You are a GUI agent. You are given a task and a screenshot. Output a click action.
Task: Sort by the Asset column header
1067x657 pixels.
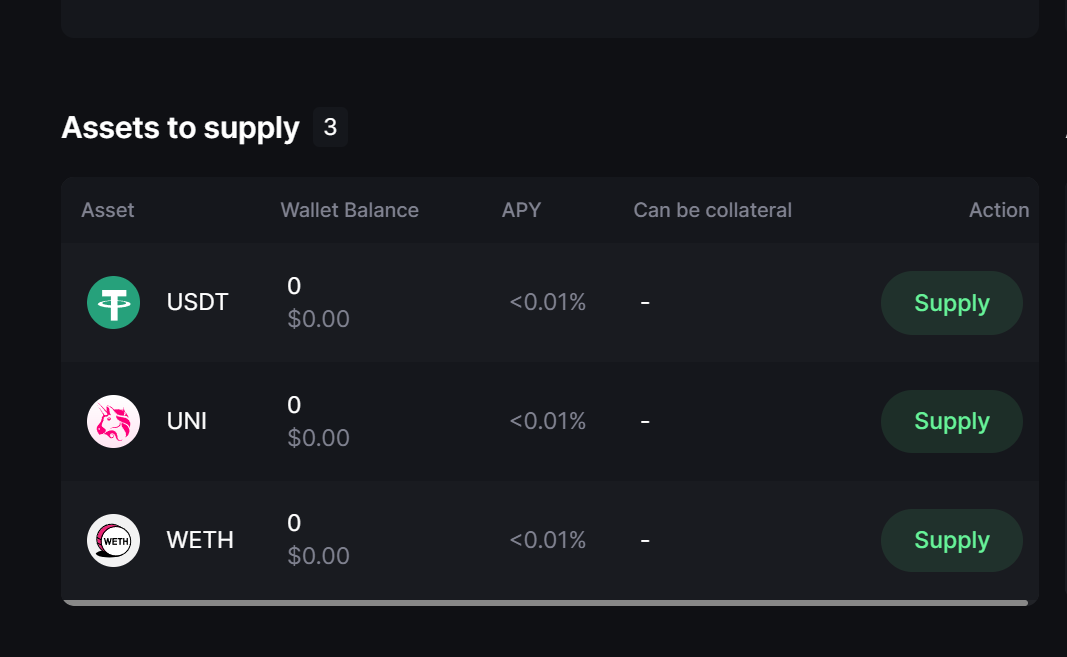click(x=108, y=210)
